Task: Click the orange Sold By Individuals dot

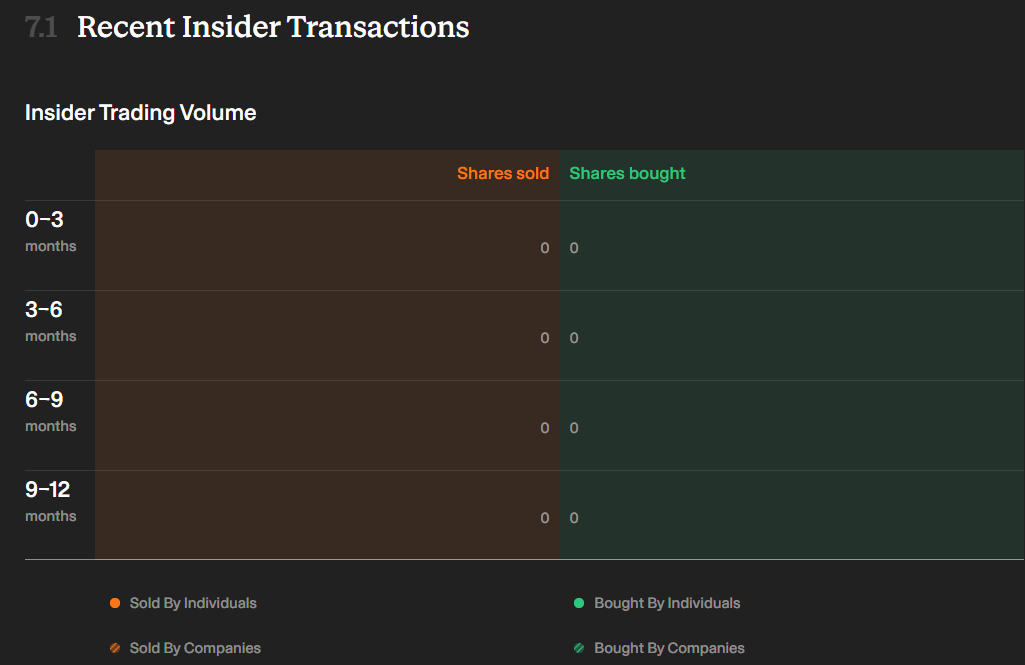Action: pos(115,603)
